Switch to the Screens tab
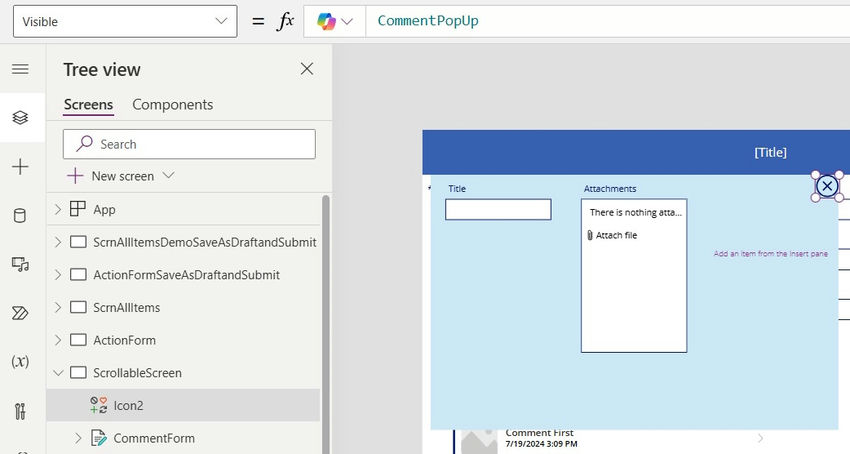 (88, 105)
